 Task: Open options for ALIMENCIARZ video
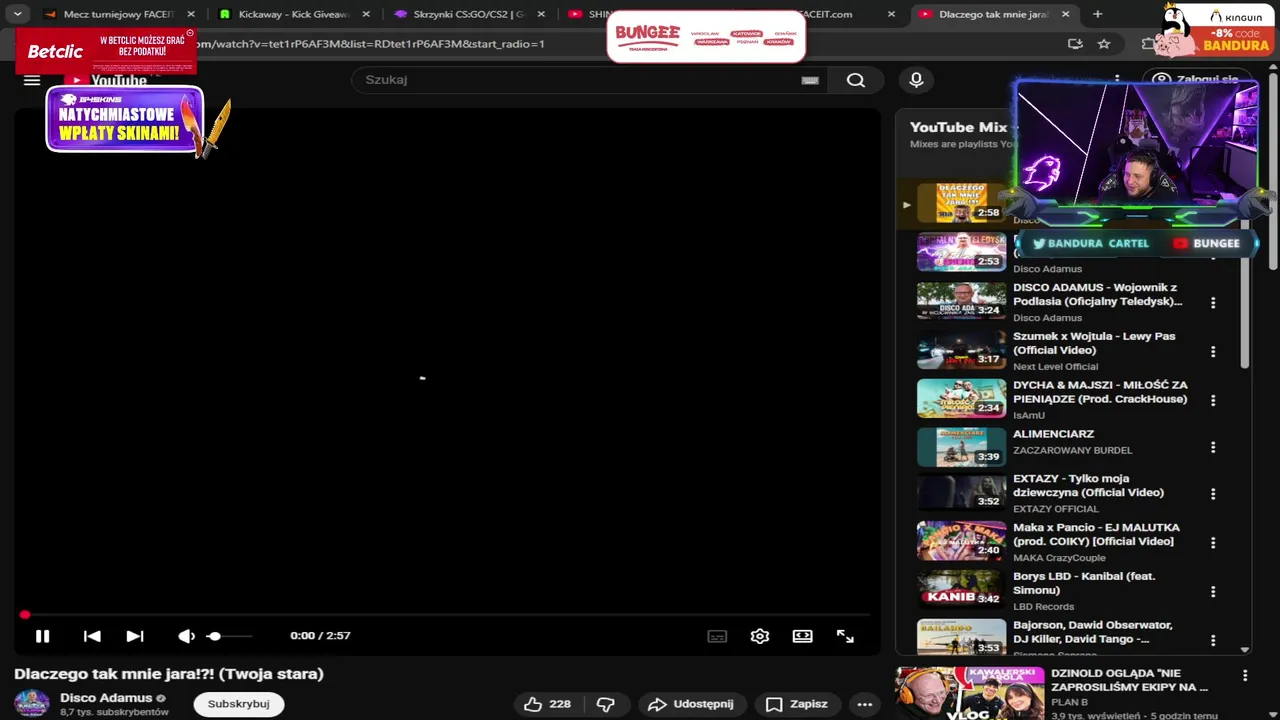click(x=1213, y=447)
